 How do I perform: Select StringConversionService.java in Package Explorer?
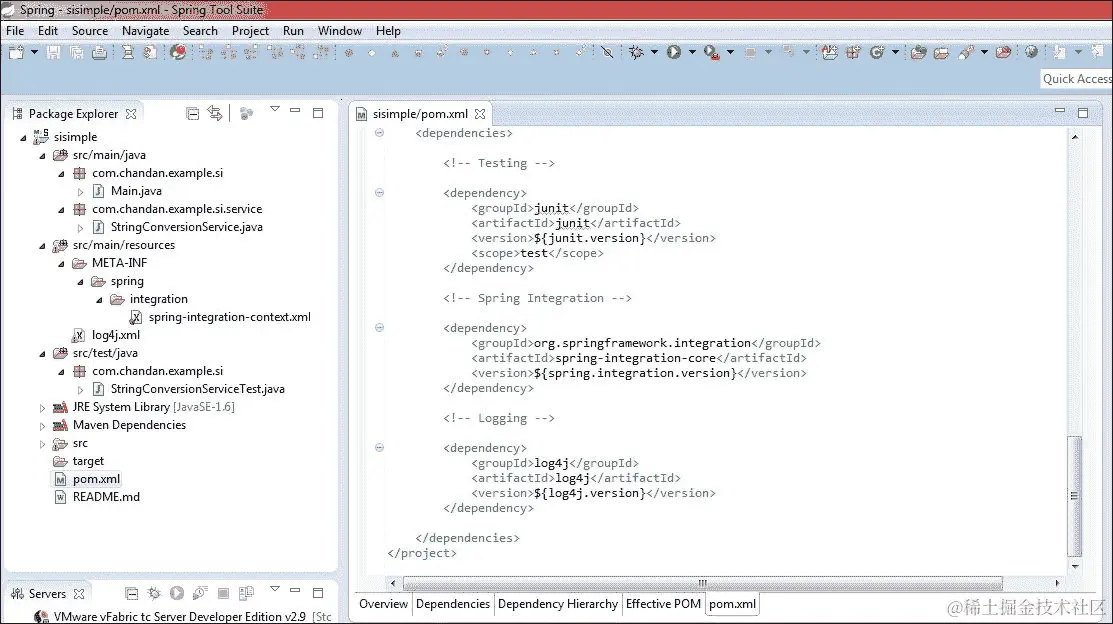(x=187, y=227)
